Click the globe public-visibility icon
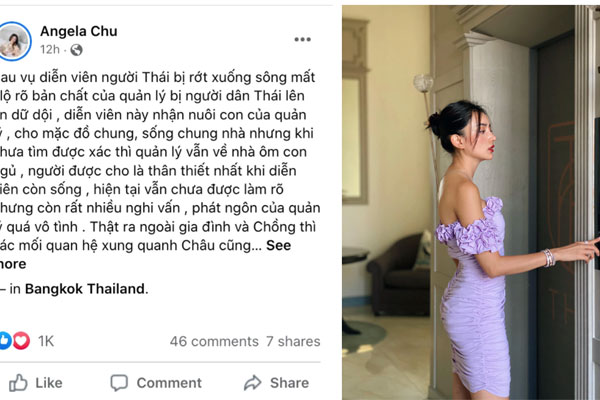This screenshot has width=600, height=400. click(x=76, y=50)
